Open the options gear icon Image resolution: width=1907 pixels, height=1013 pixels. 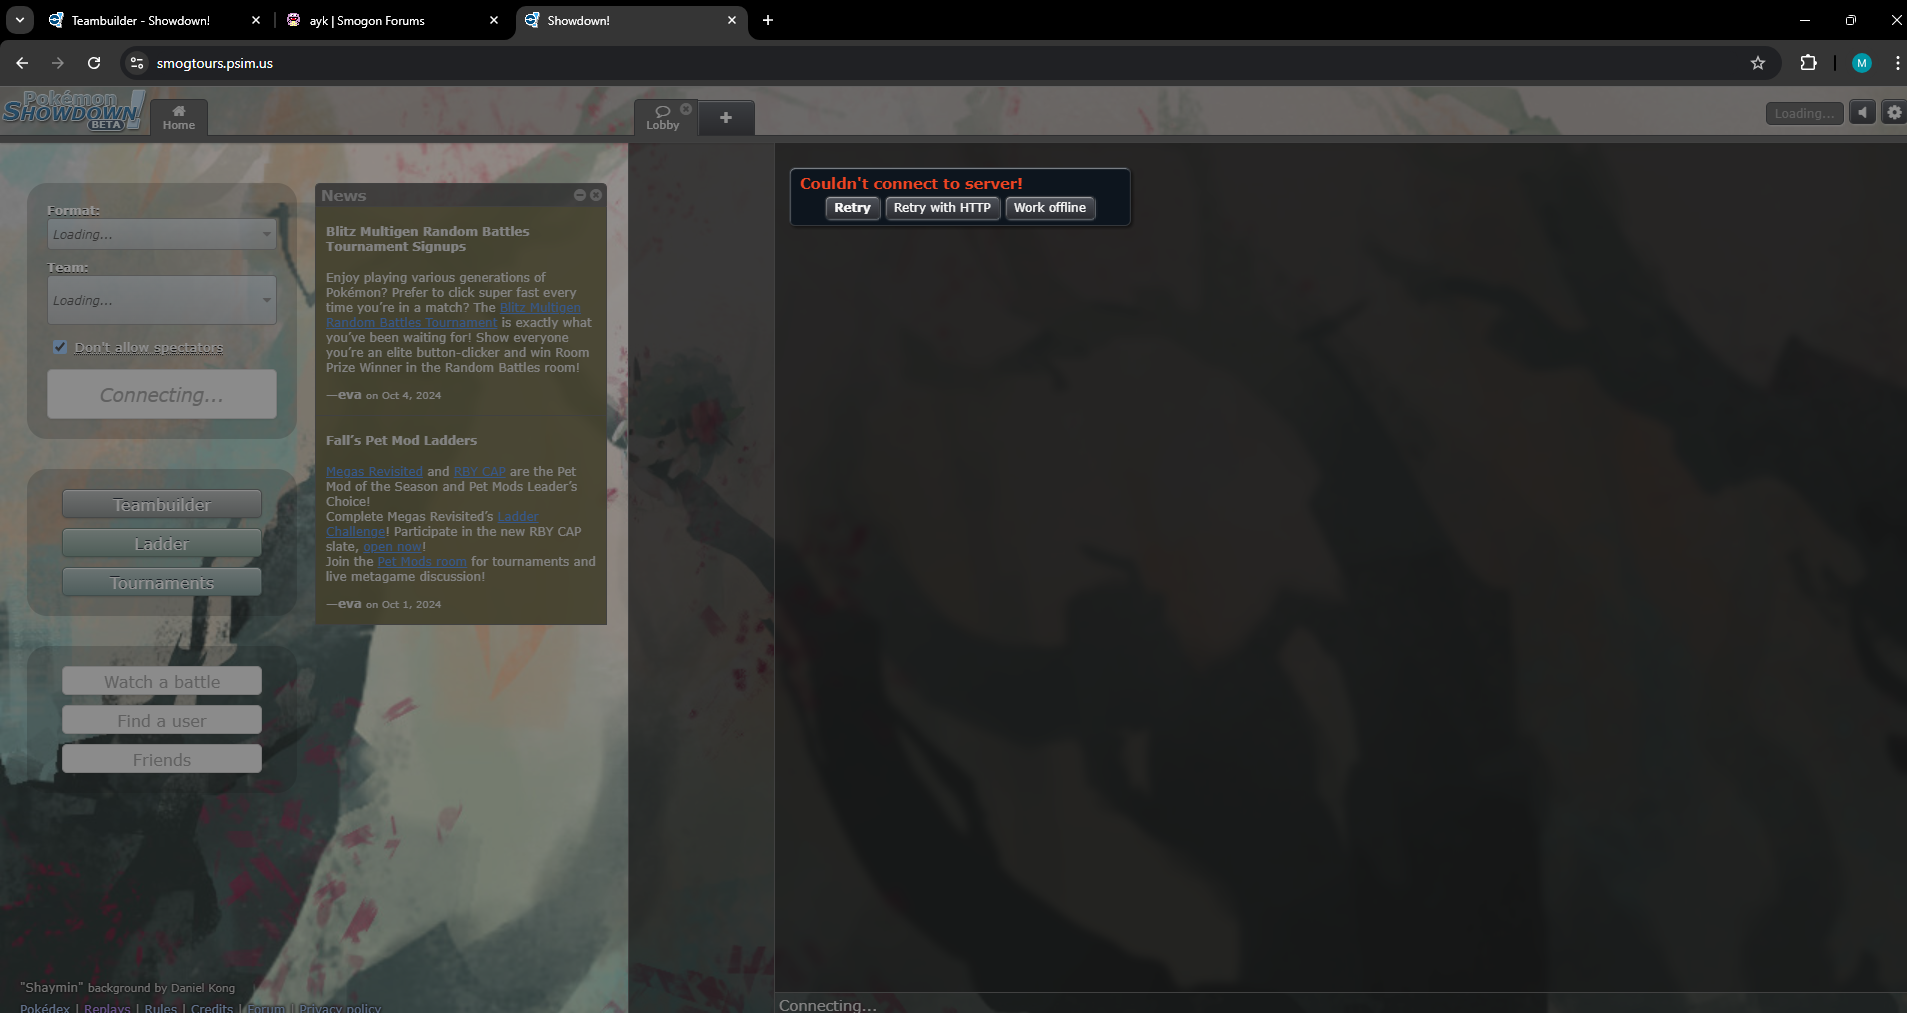coord(1894,113)
